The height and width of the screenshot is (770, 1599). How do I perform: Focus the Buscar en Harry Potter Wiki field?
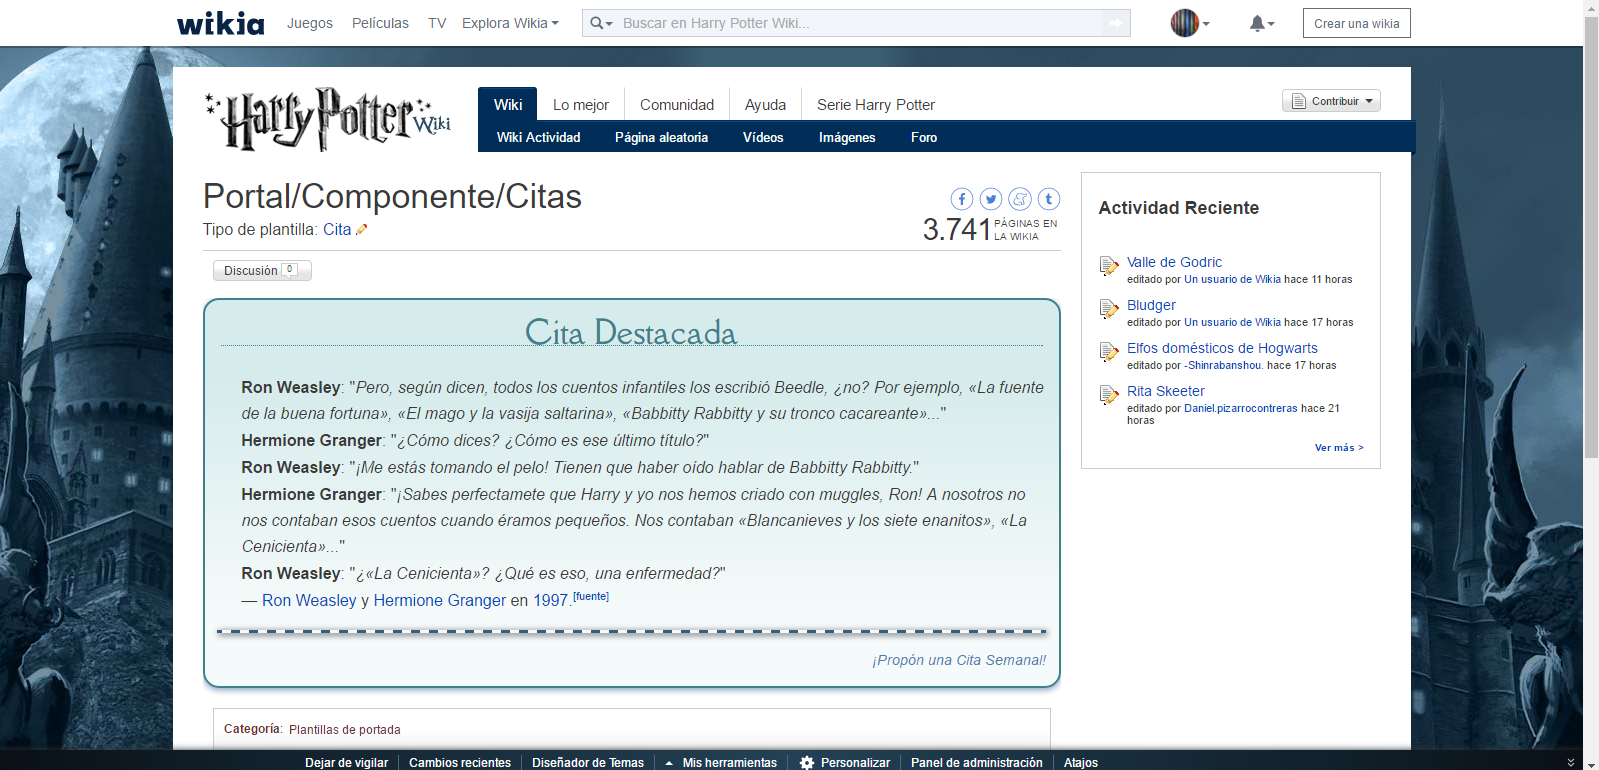point(860,23)
